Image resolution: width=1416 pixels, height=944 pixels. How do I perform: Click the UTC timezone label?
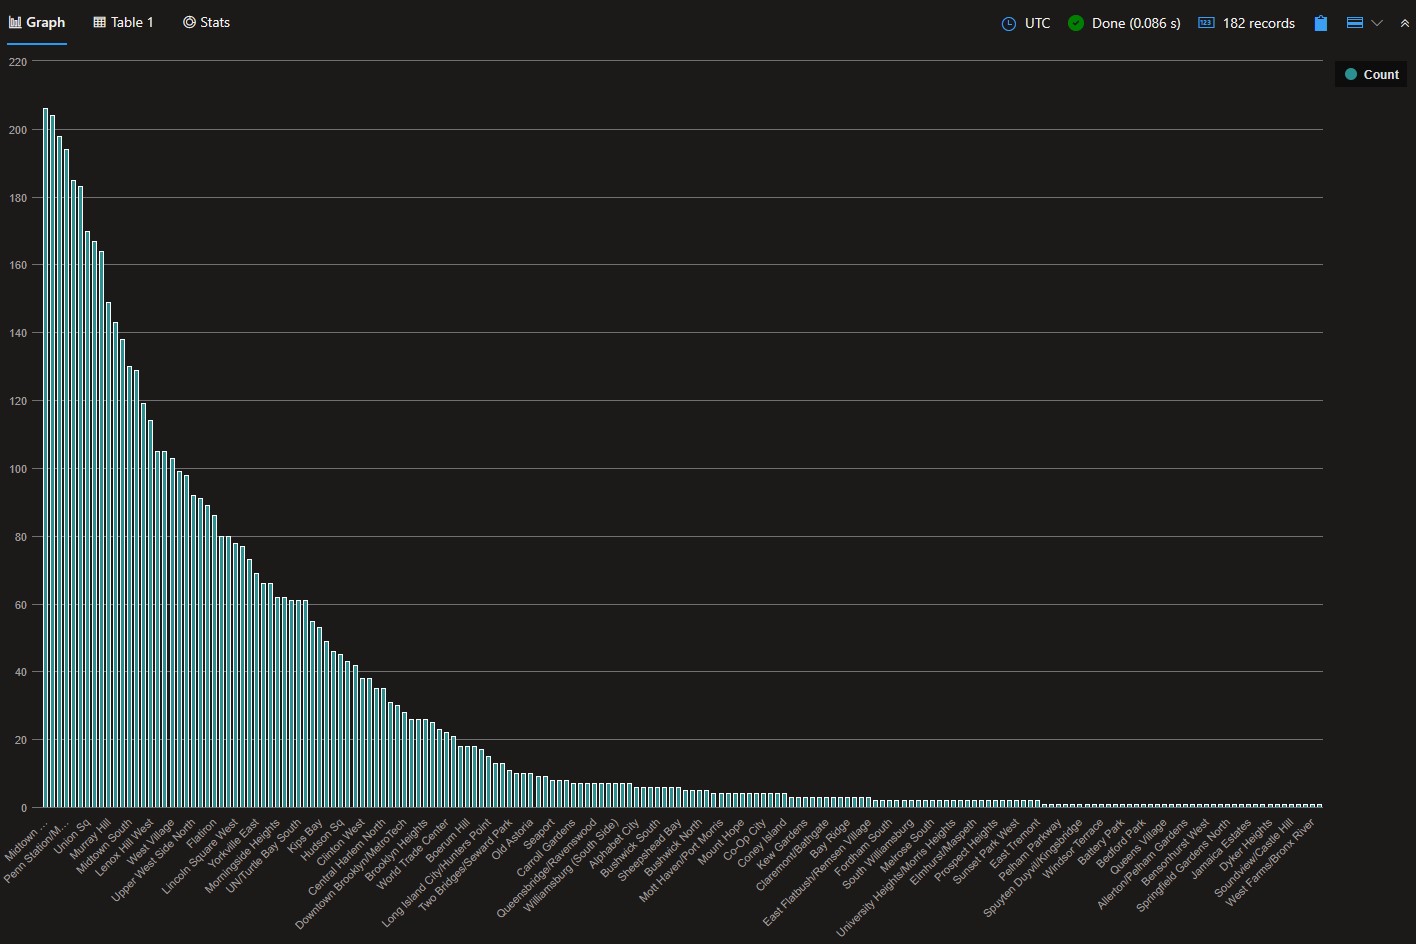click(x=1037, y=23)
